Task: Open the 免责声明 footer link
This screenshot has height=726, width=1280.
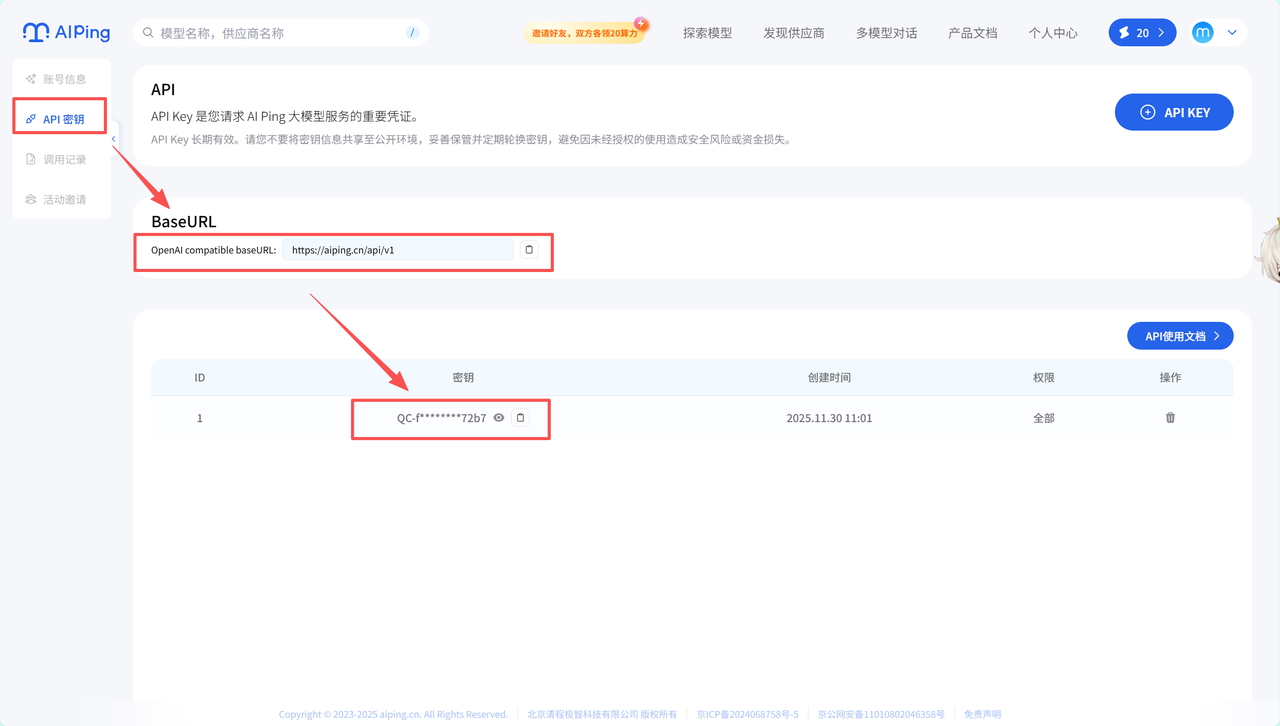Action: (x=982, y=715)
